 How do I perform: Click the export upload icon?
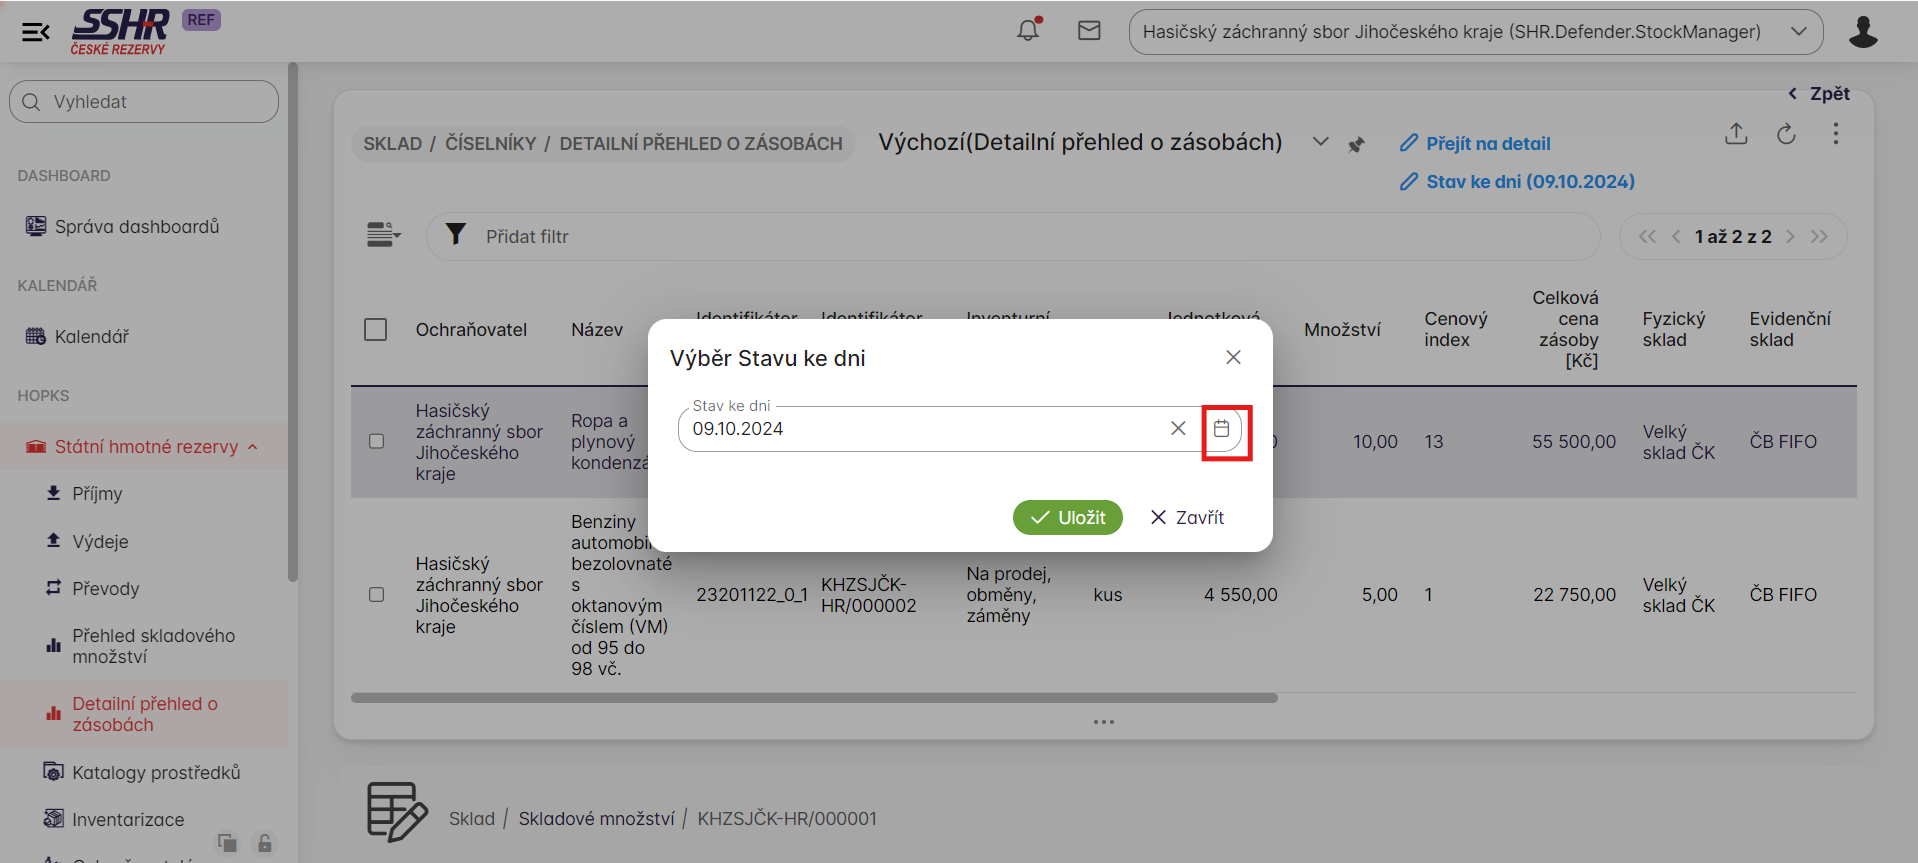click(1736, 134)
